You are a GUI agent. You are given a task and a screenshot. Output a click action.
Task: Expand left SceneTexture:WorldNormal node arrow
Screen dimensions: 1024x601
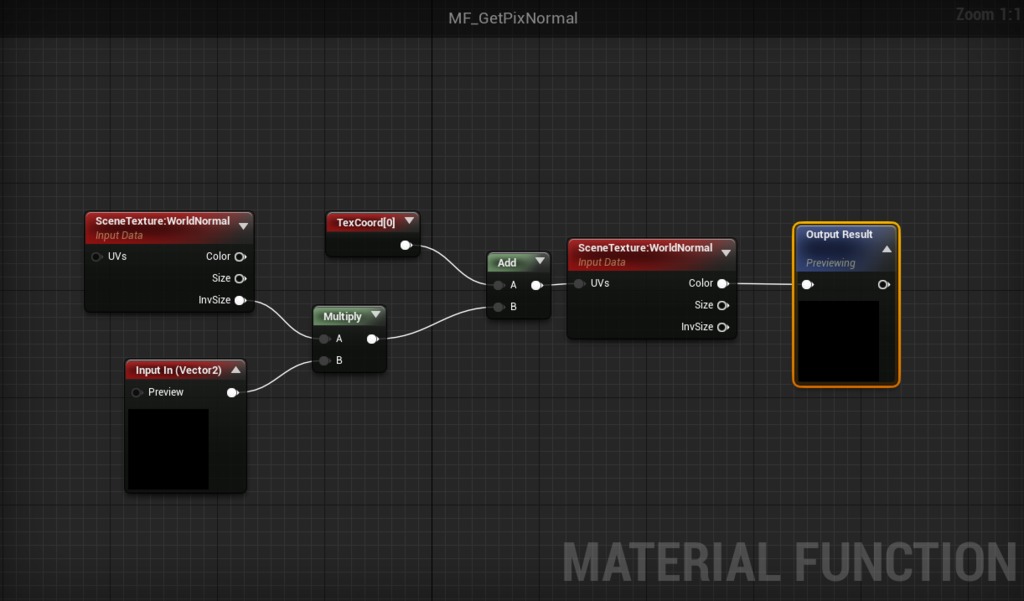[x=243, y=226]
